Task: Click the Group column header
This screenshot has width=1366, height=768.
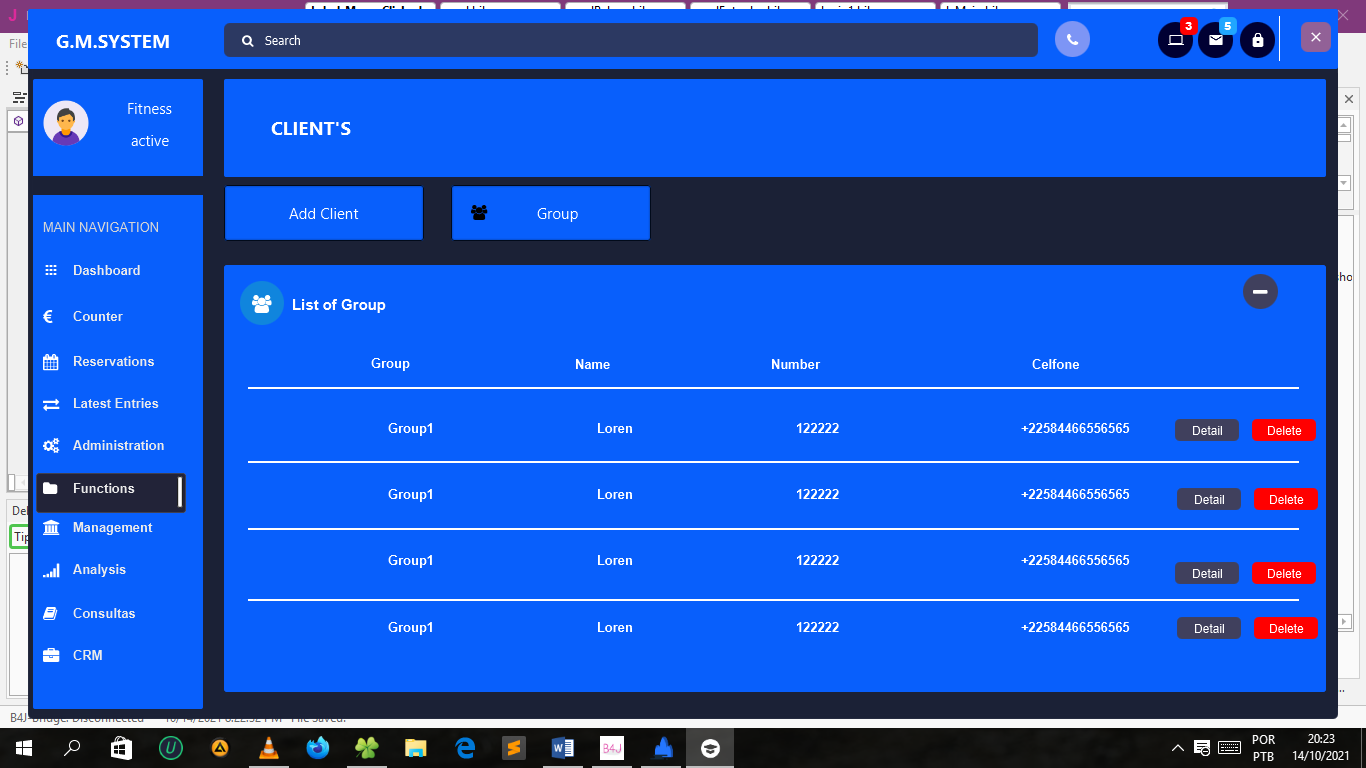Action: pyautogui.click(x=390, y=363)
